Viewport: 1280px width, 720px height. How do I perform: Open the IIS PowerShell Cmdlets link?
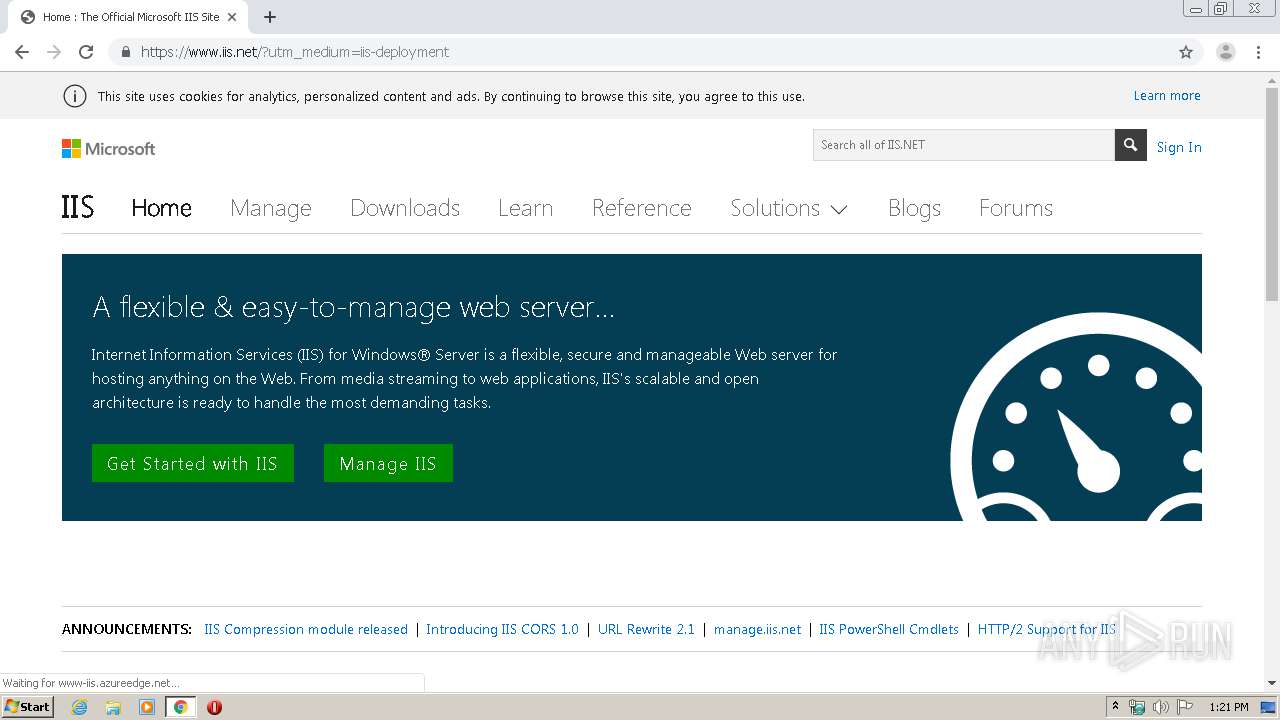click(x=889, y=629)
